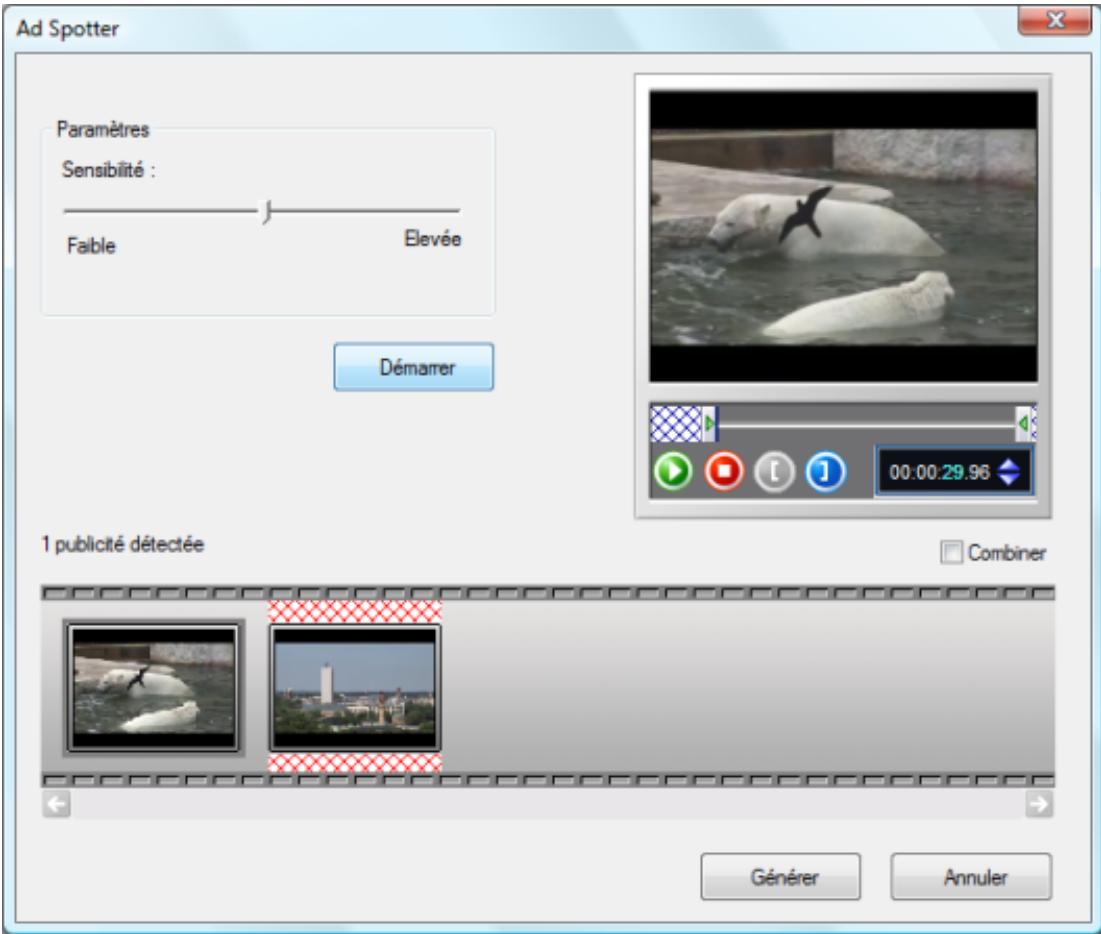Select the polar bear clip thumbnail
The width and height of the screenshot is (1101, 934).
153,688
